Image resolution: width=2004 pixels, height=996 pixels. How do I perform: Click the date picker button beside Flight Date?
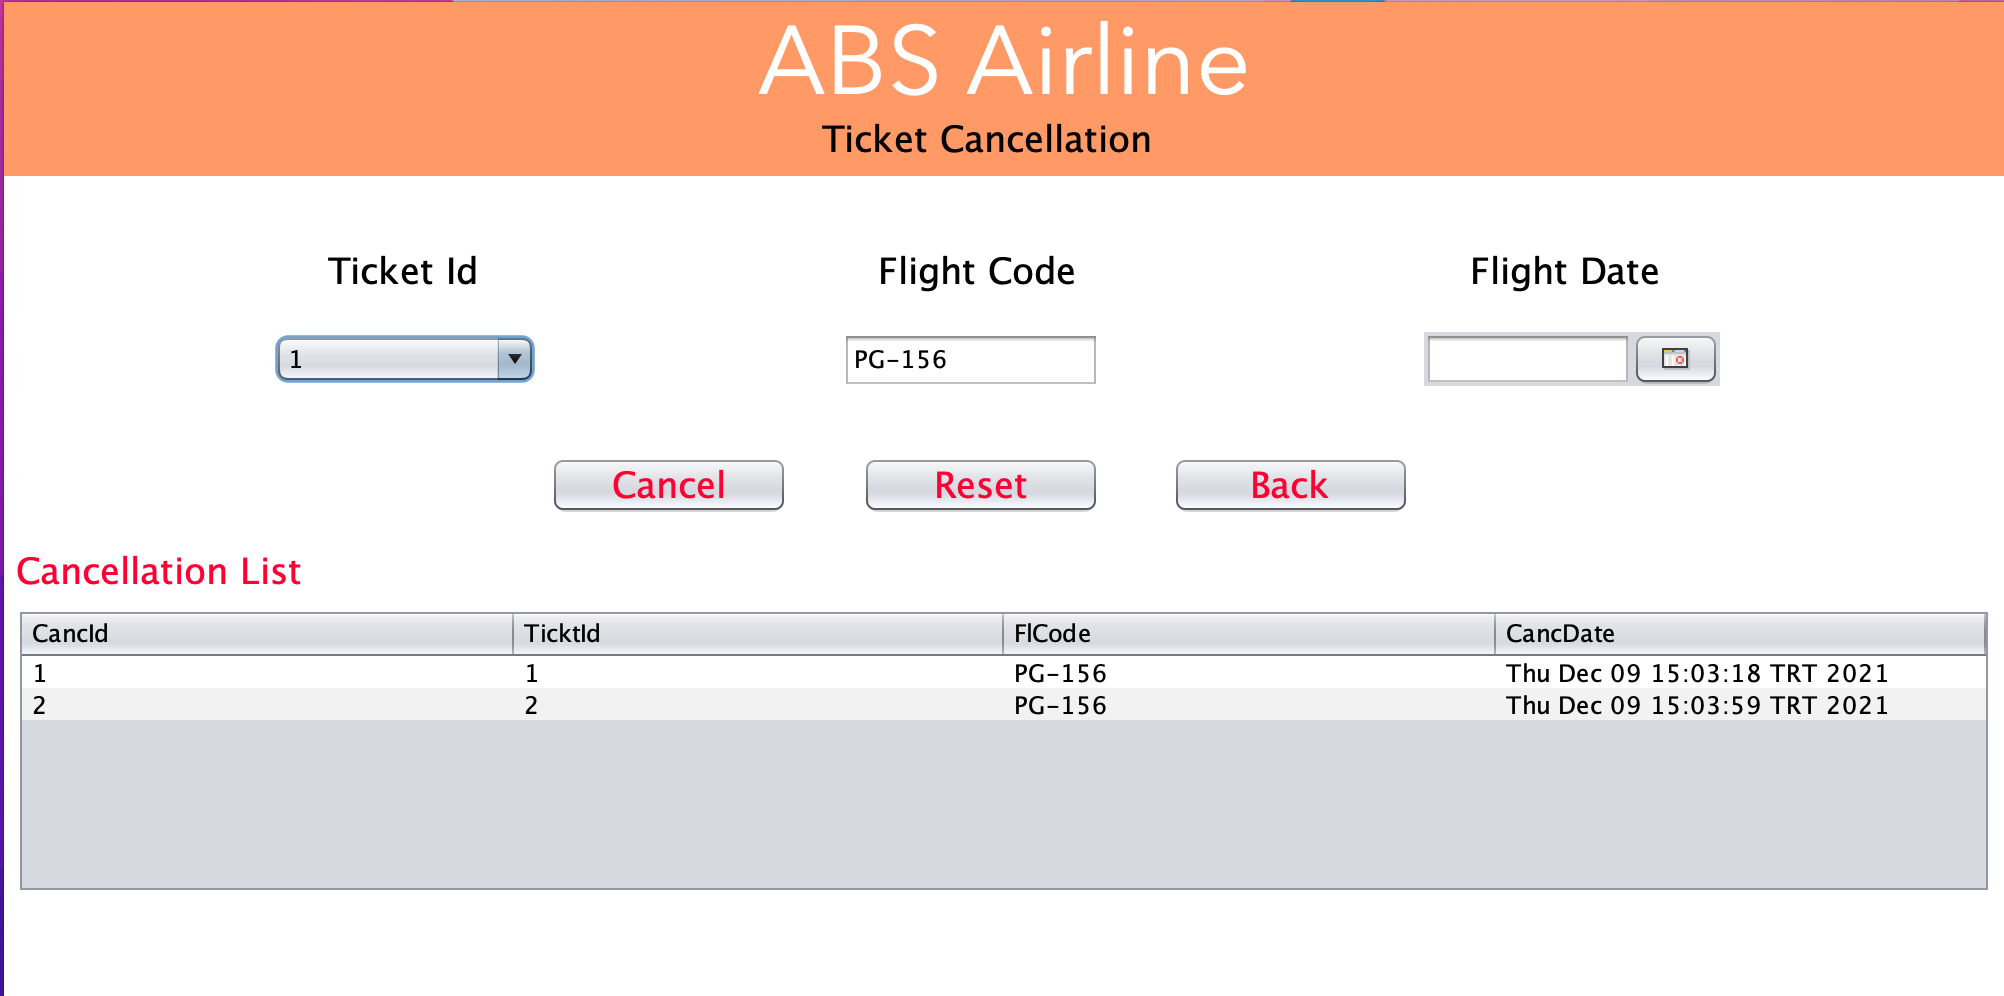click(1675, 359)
